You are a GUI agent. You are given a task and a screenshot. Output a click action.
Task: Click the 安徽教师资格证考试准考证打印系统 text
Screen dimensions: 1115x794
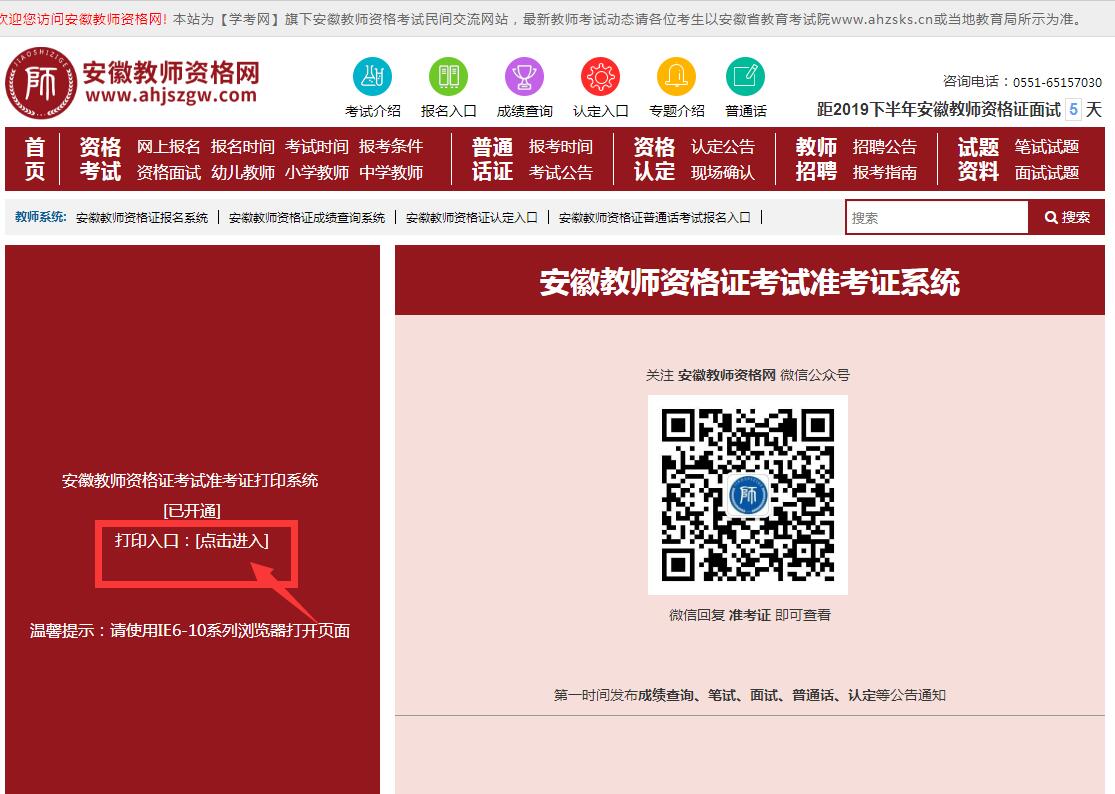click(x=190, y=481)
